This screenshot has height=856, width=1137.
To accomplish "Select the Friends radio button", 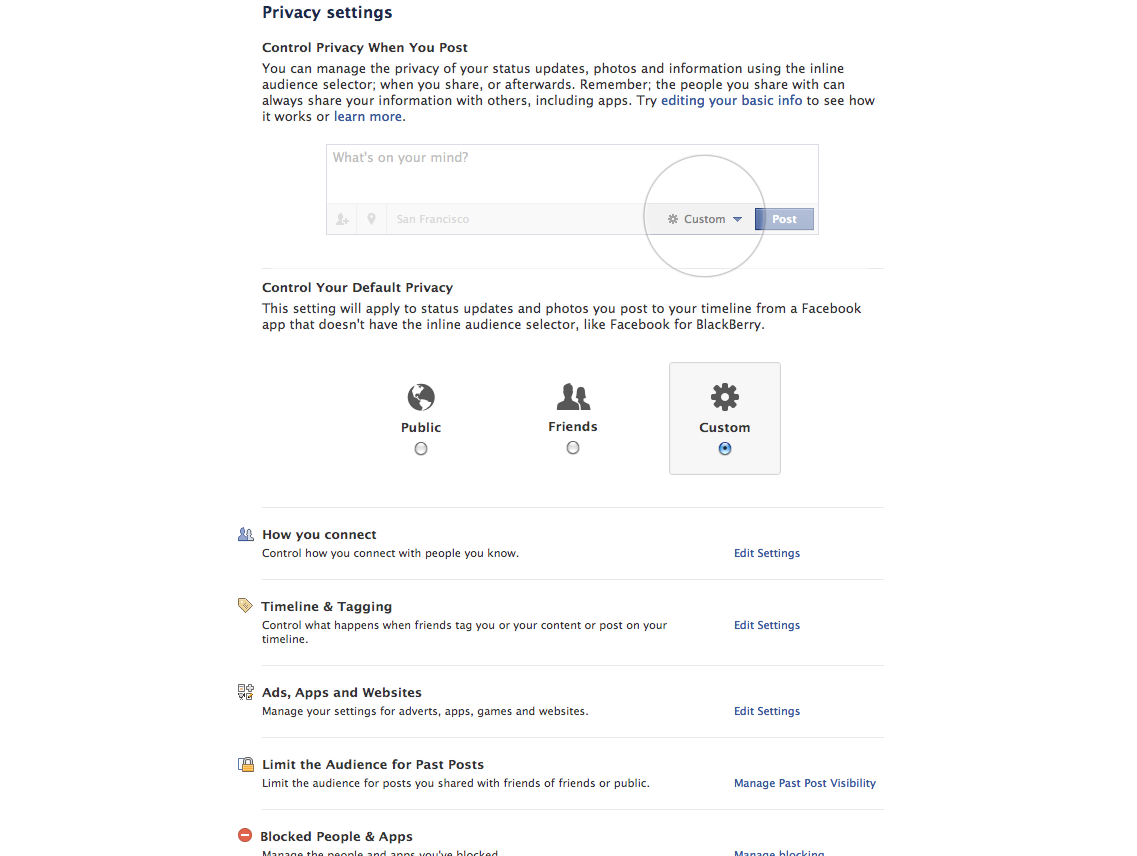I will point(573,448).
